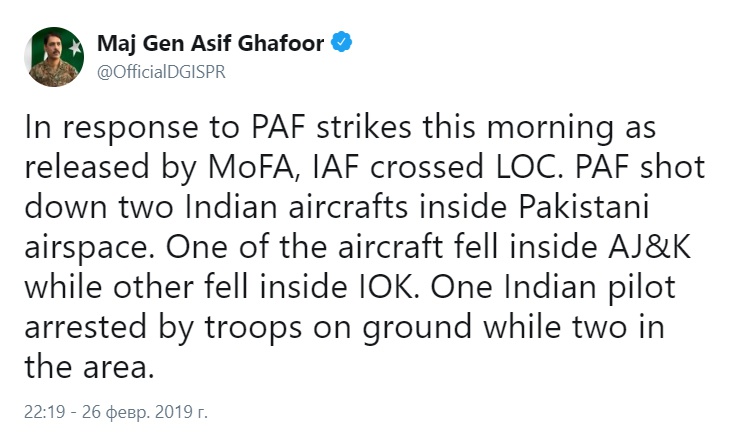Viewport: 736px width, 433px height.
Task: Click 'arrested by troops on ground' line
Action: click(x=248, y=328)
